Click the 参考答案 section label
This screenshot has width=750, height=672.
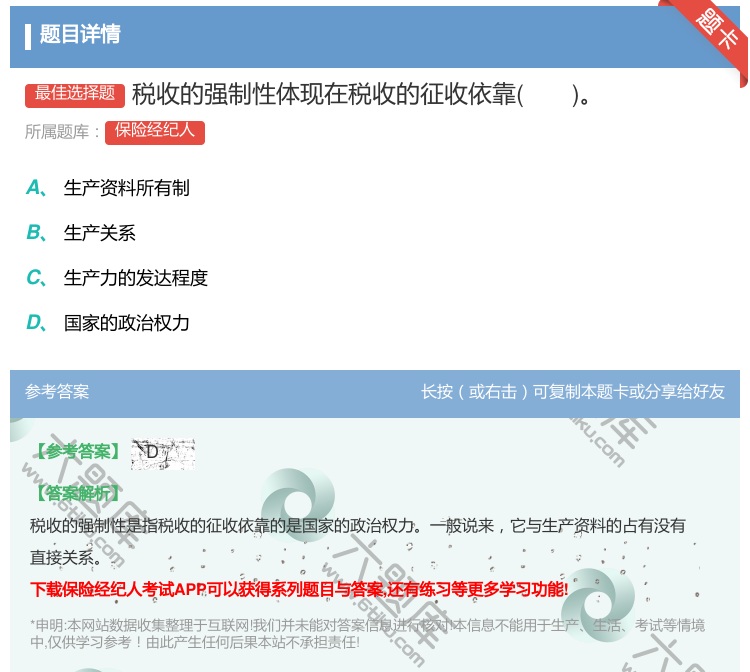(x=57, y=392)
